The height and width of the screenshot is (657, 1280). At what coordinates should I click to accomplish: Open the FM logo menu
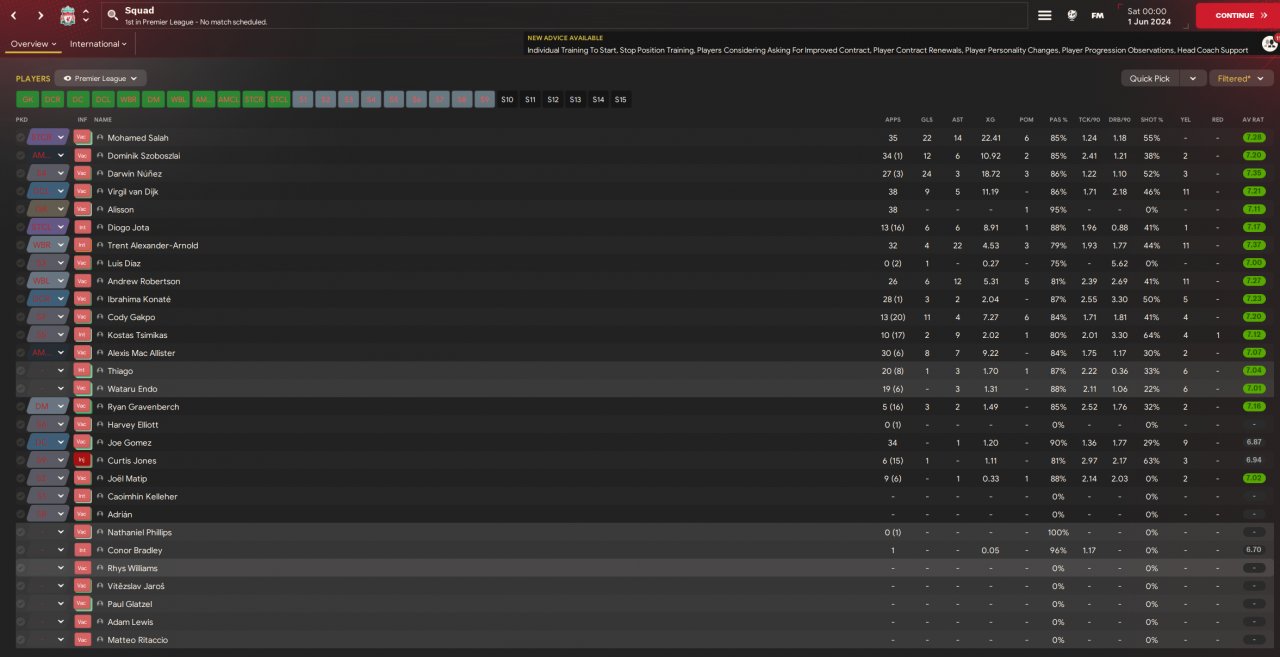1098,15
